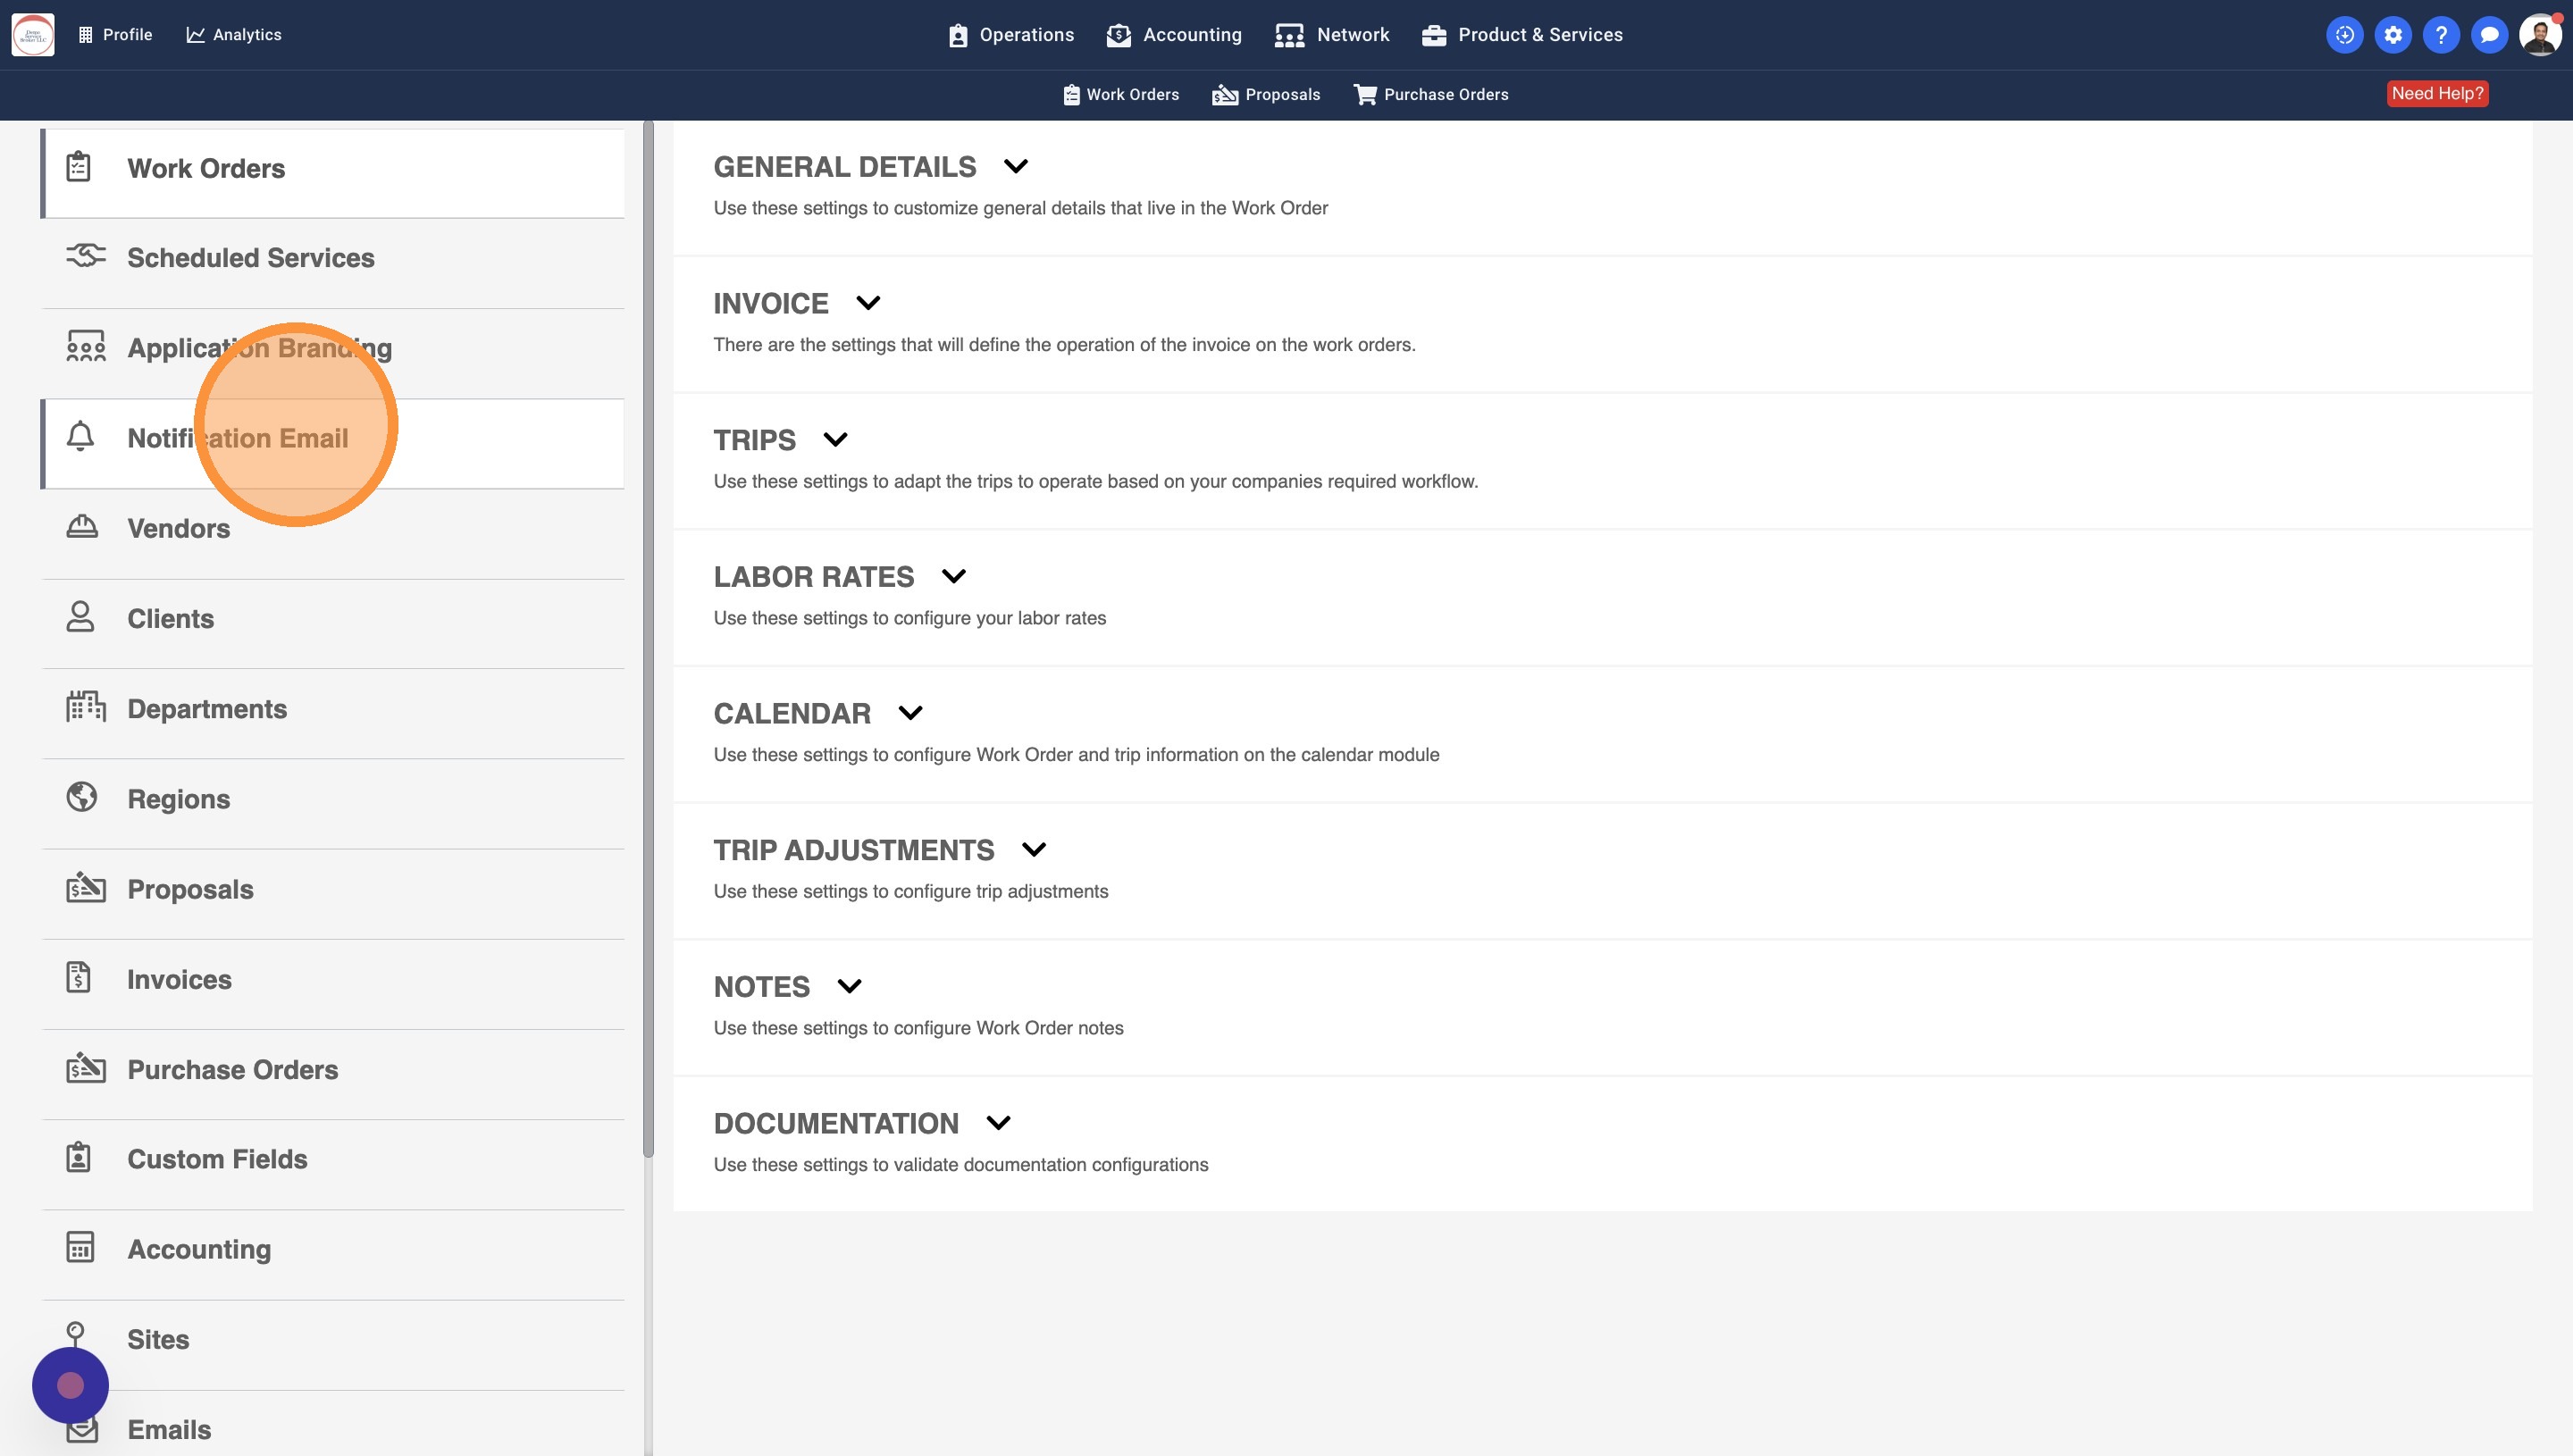Viewport: 2573px width, 1456px height.
Task: Click the company logo at top left
Action: click(x=33, y=35)
